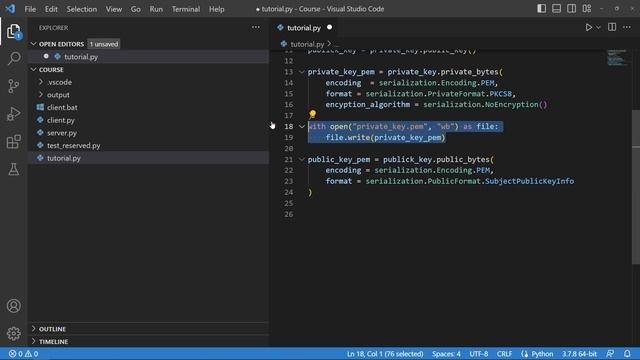Image resolution: width=640 pixels, height=360 pixels.
Task: Click line number 24 in gutter
Action: [x=289, y=192]
